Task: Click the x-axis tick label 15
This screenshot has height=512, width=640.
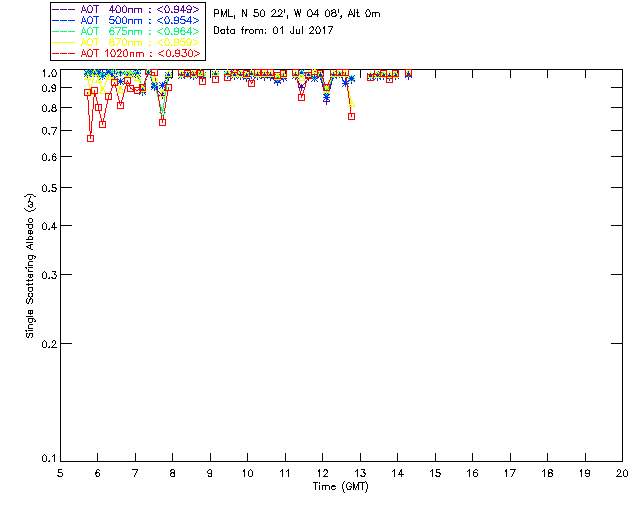Action: pyautogui.click(x=435, y=473)
